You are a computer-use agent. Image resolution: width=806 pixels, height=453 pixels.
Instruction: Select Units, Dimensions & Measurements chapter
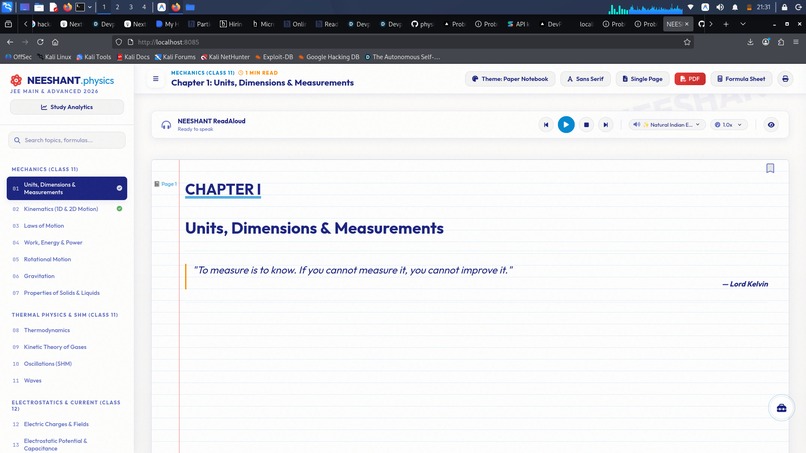[x=67, y=188]
